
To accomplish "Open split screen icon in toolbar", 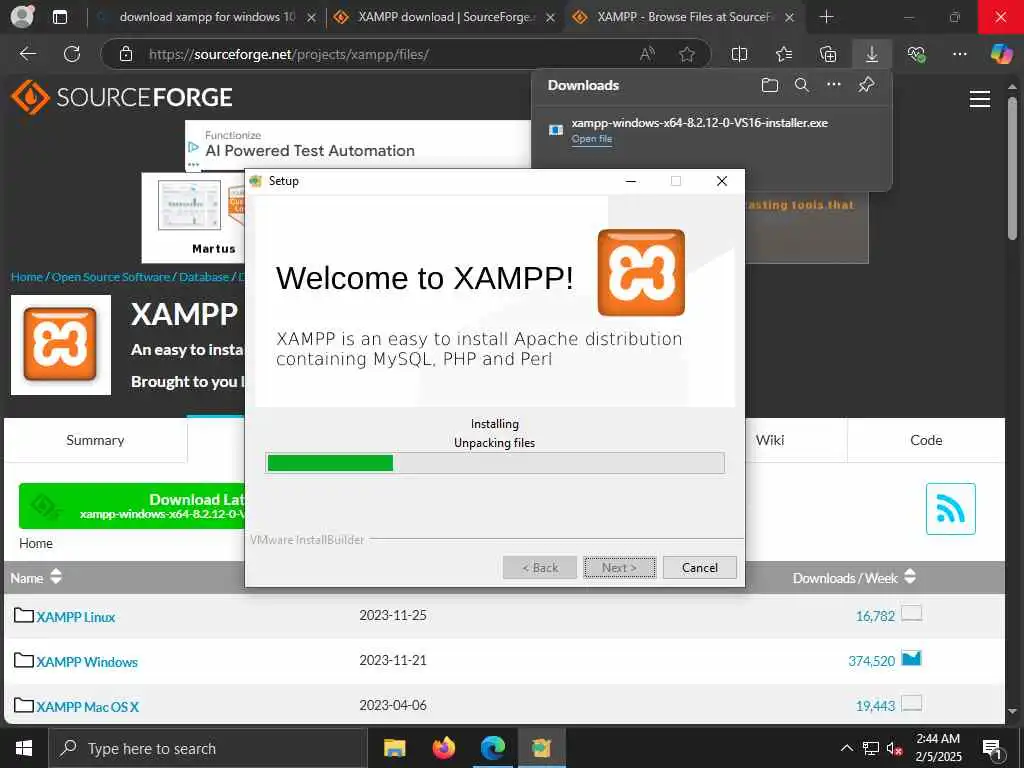I will pyautogui.click(x=739, y=54).
